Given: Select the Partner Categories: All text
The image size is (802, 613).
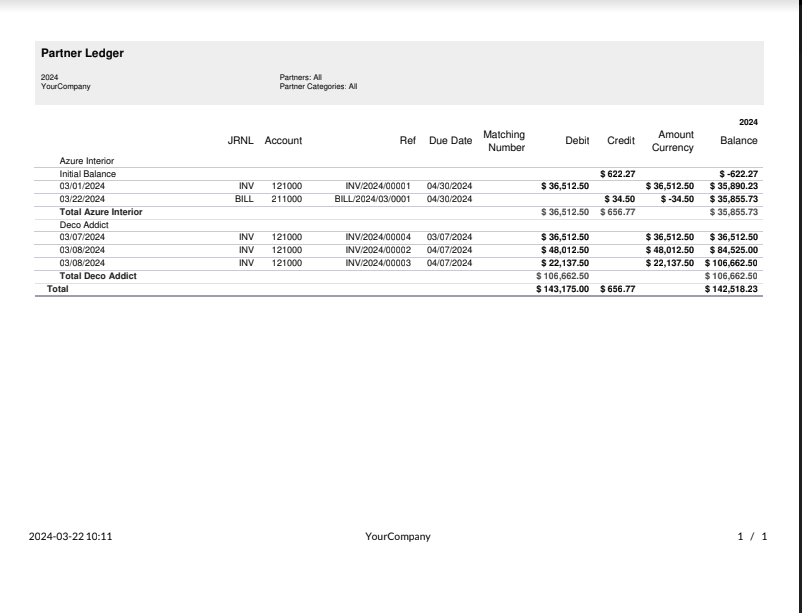Looking at the screenshot, I should click(x=318, y=86).
